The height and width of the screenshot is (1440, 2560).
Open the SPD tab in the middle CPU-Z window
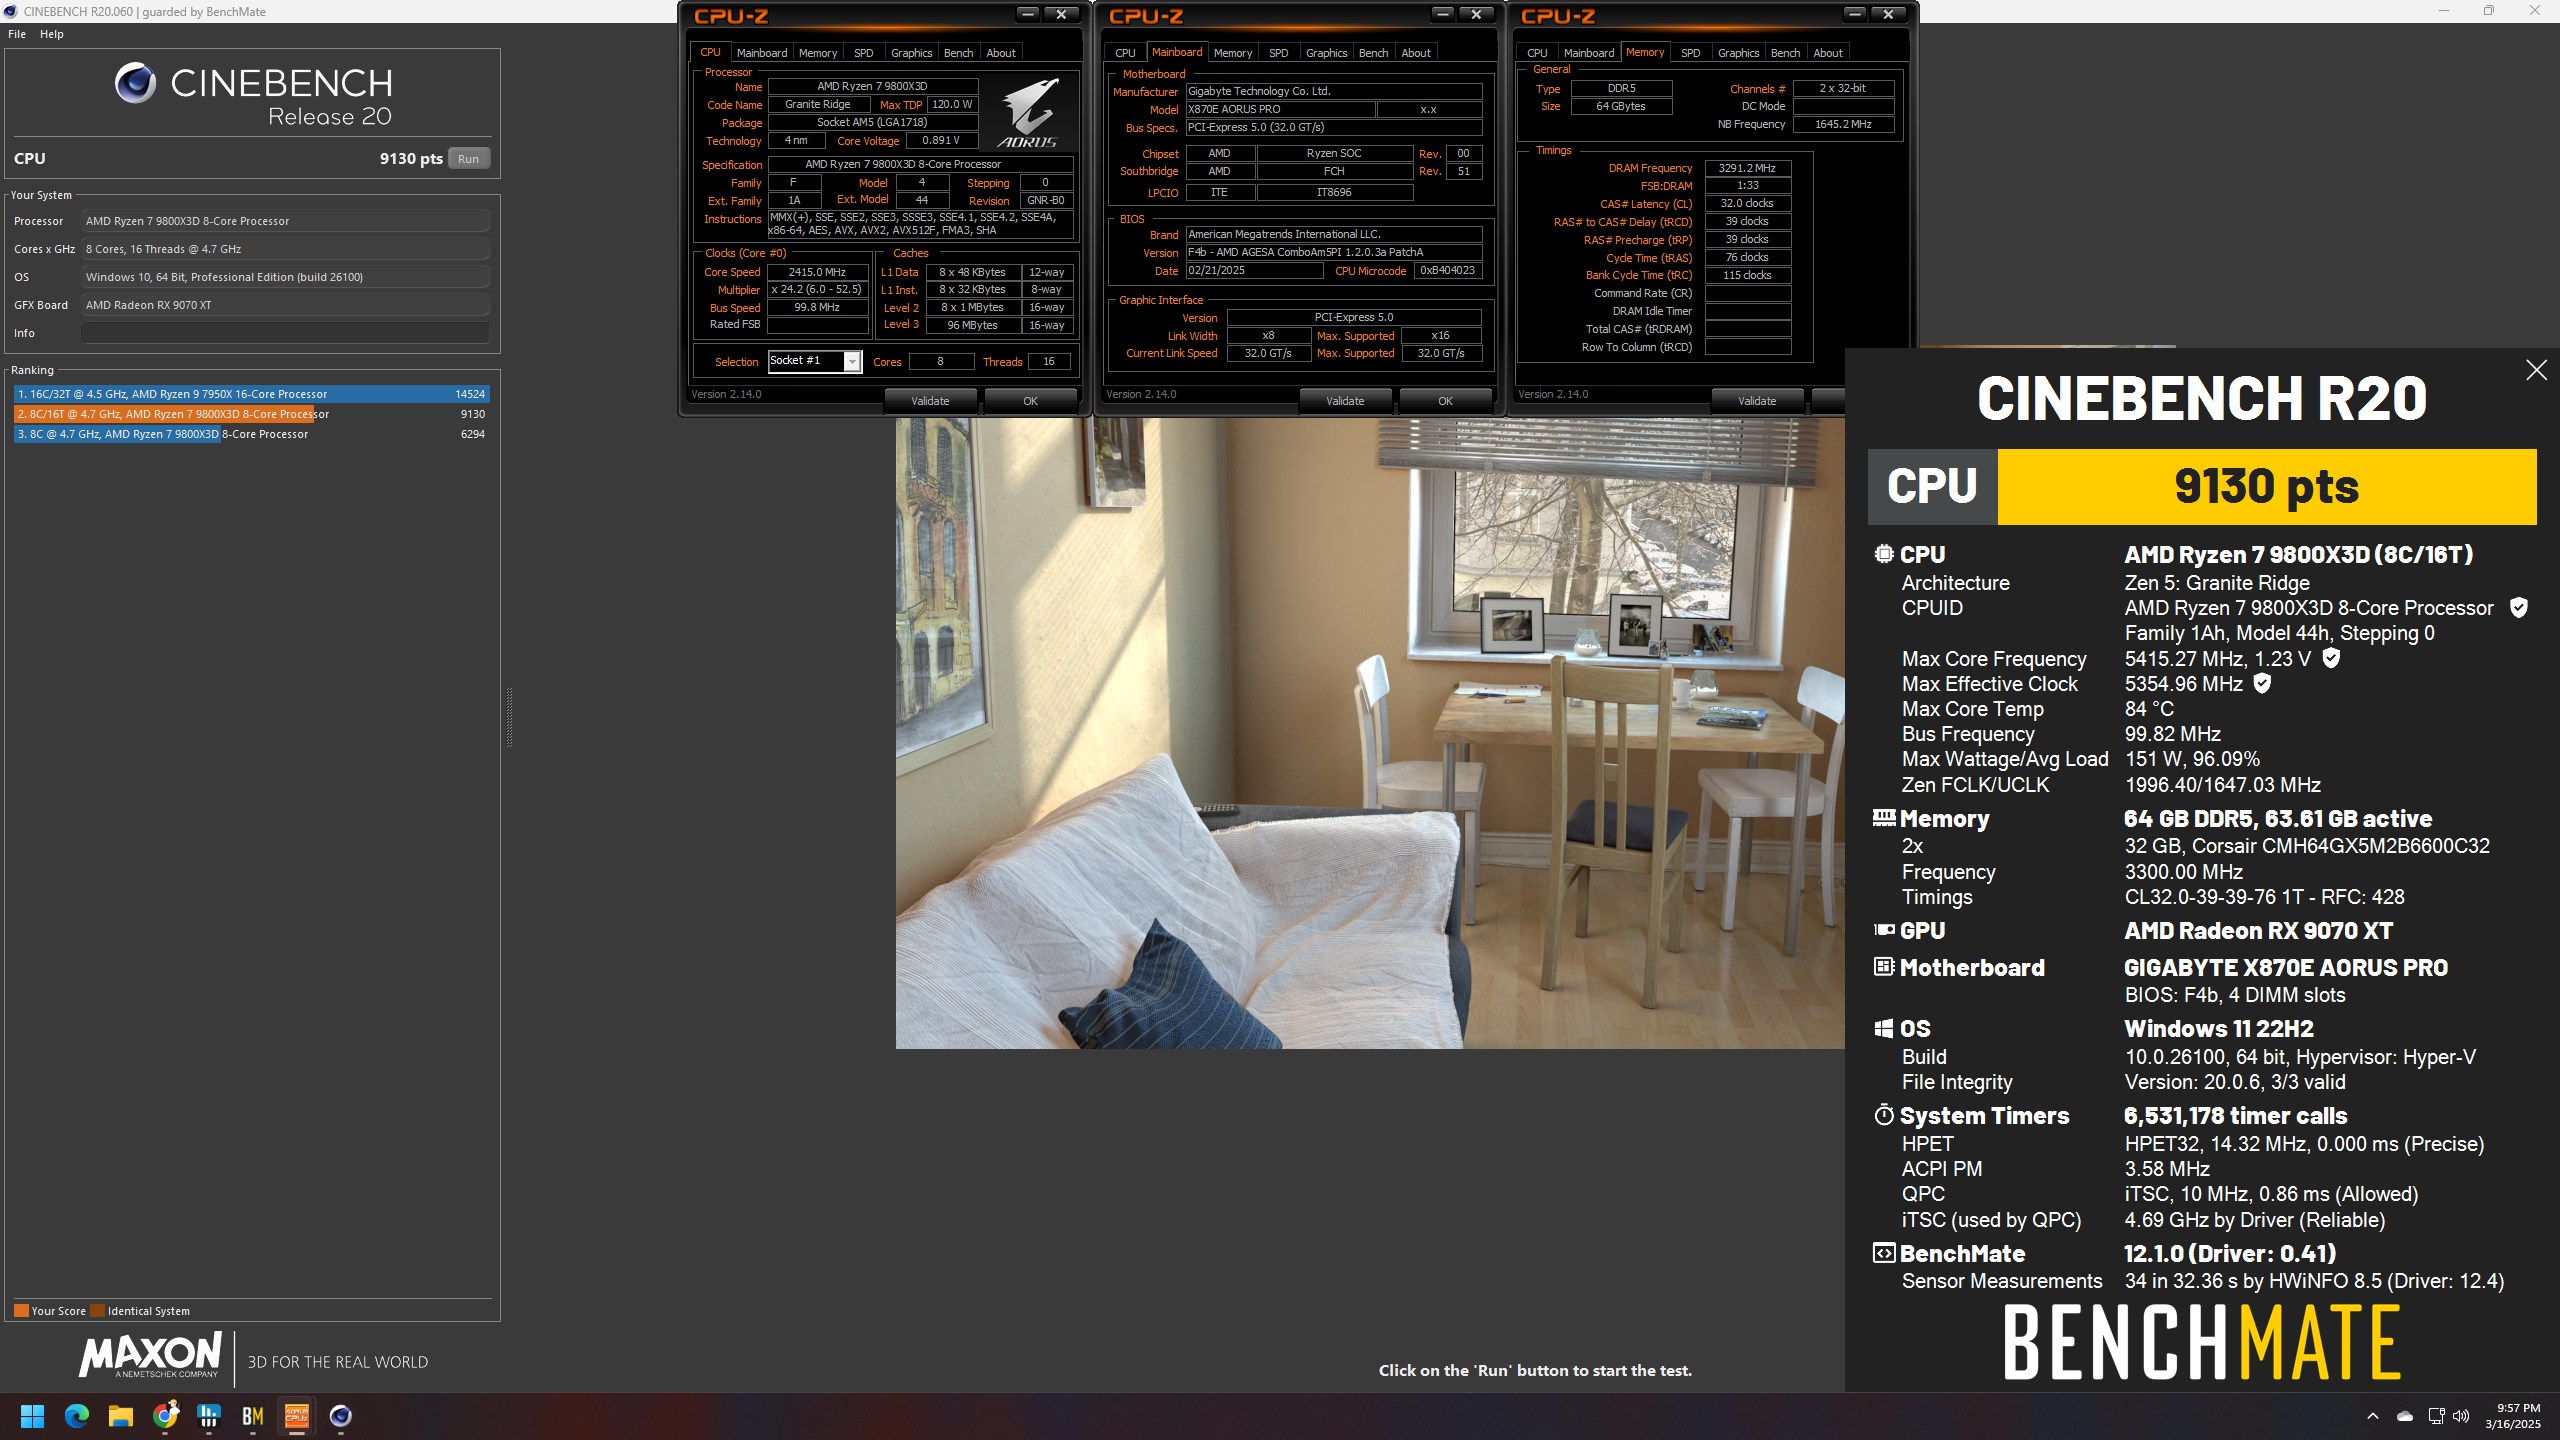1278,53
